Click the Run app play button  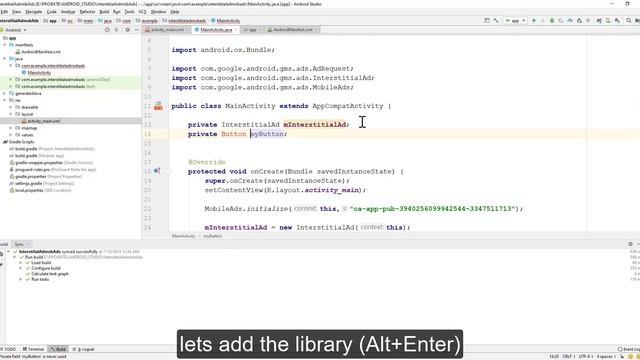[x=534, y=20]
